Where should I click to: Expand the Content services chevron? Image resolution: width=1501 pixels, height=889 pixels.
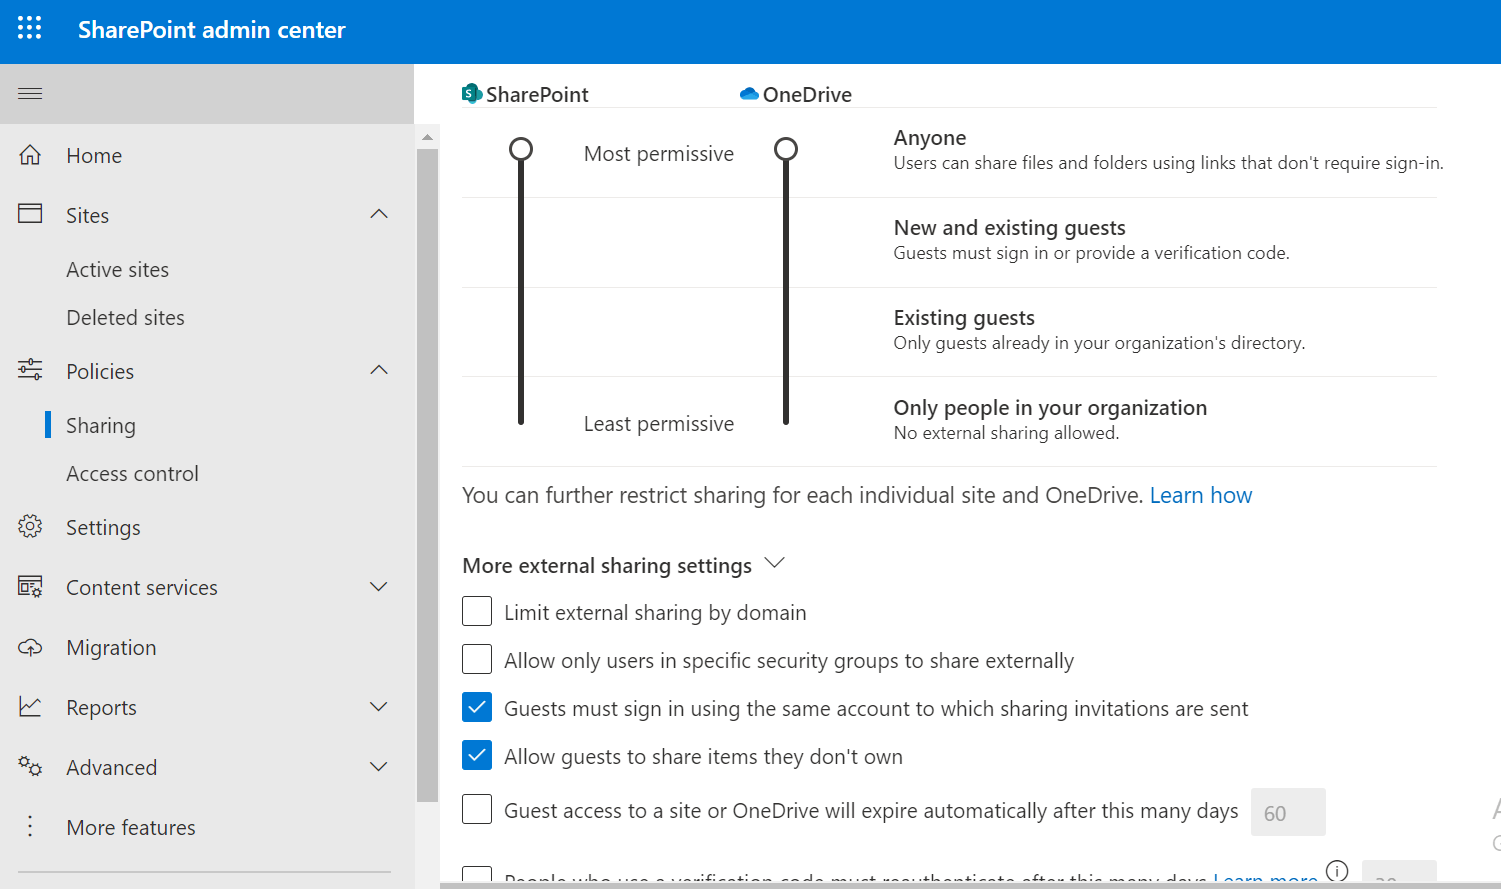379,587
